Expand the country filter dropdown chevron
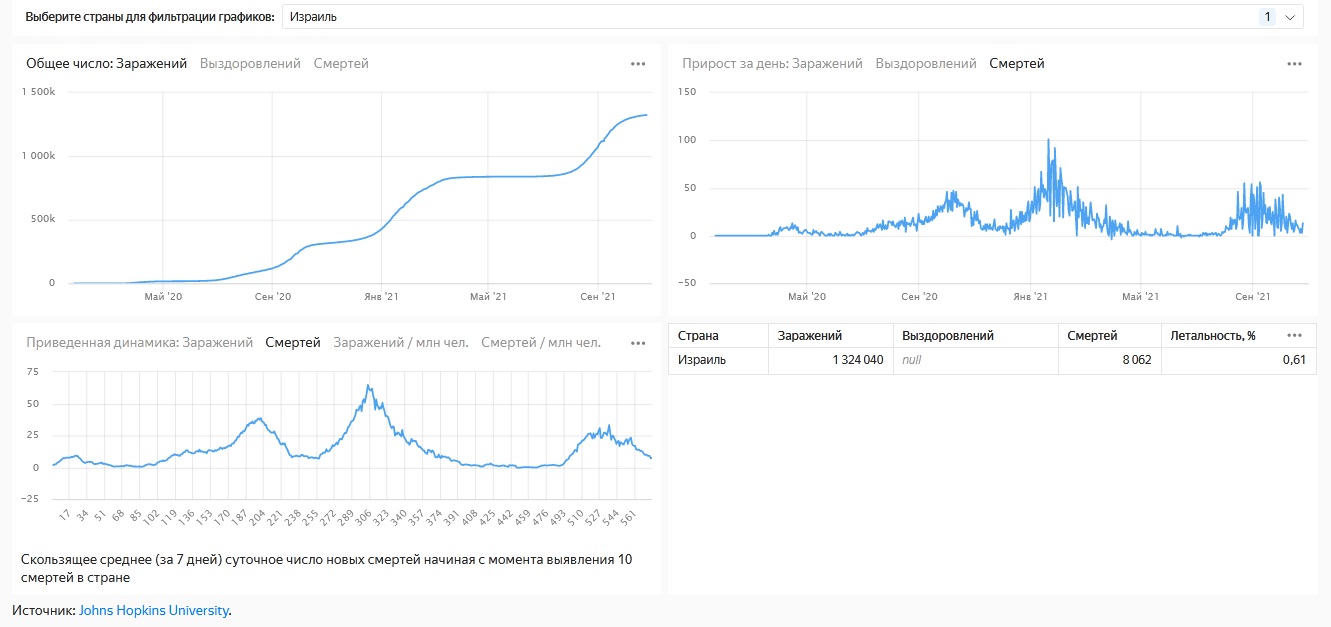 coord(1290,17)
